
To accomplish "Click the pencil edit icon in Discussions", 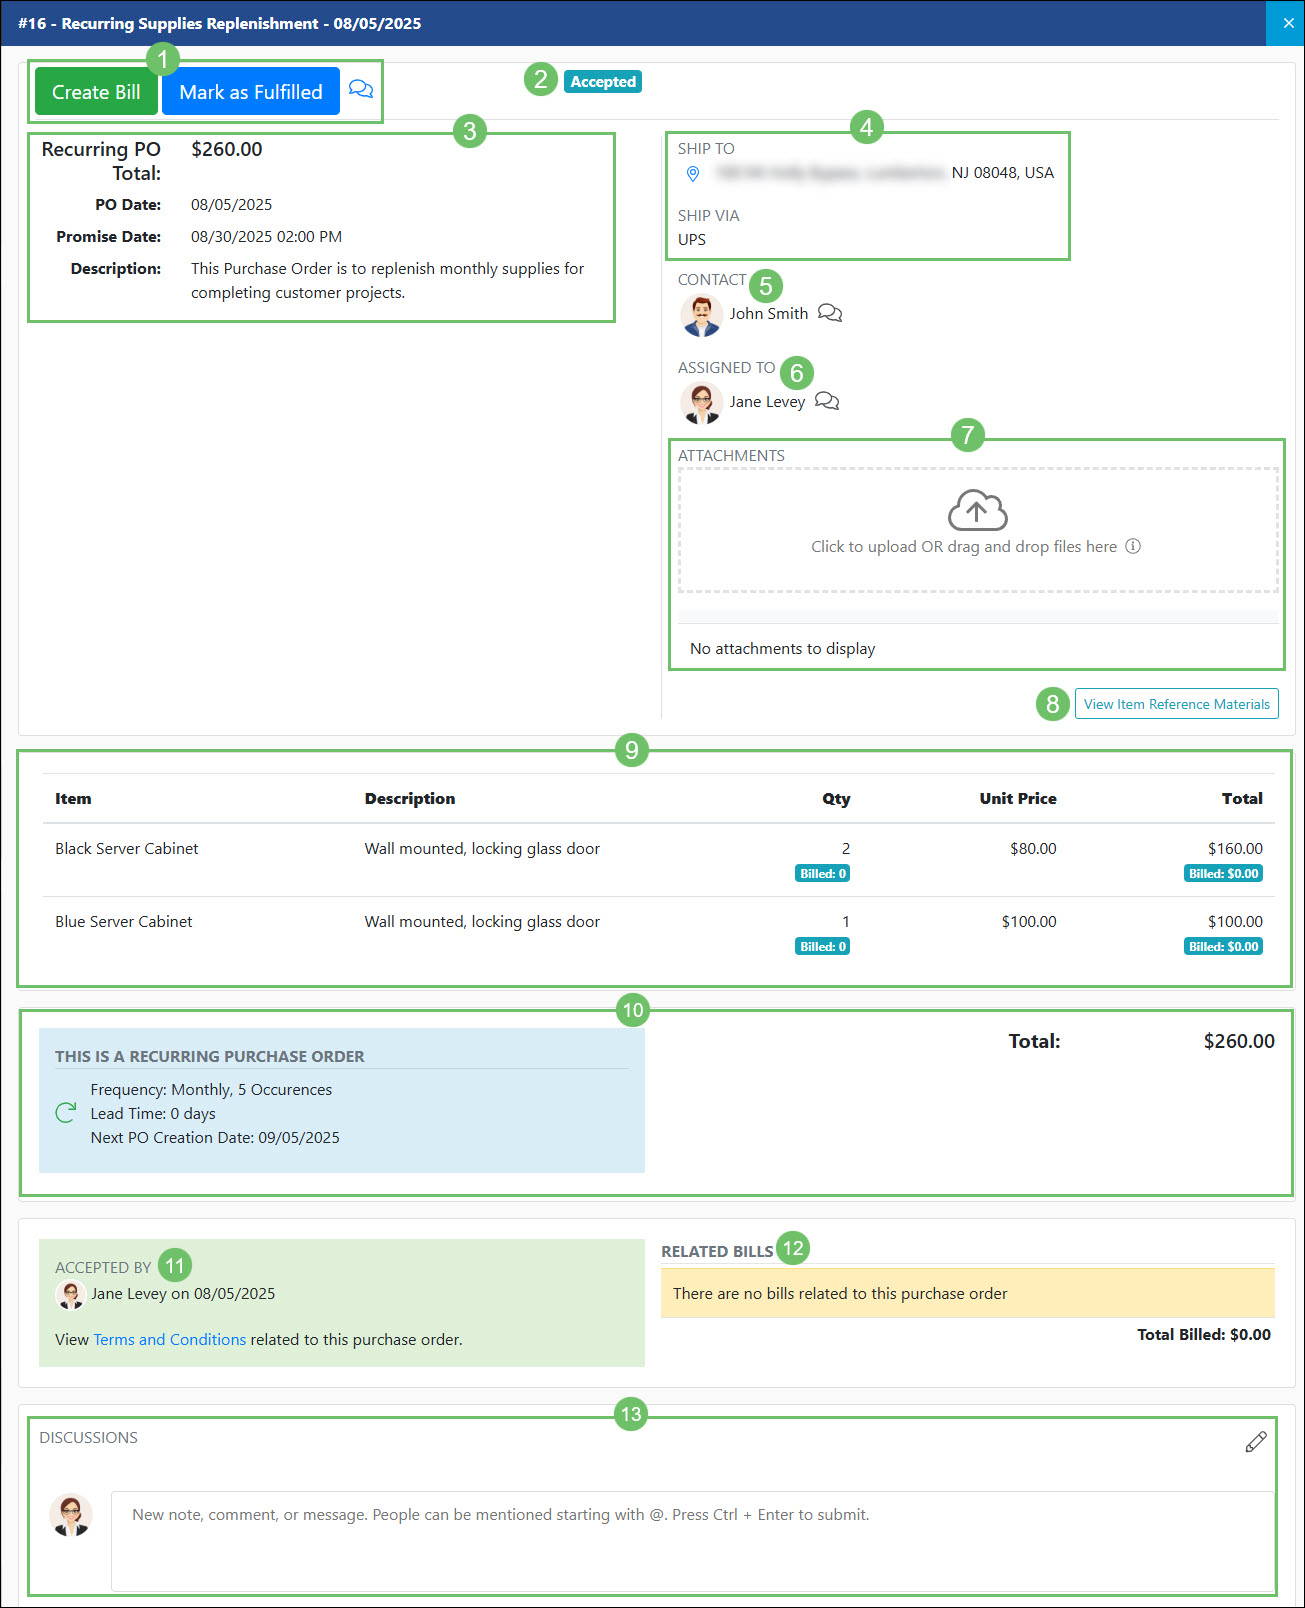I will (x=1256, y=1441).
